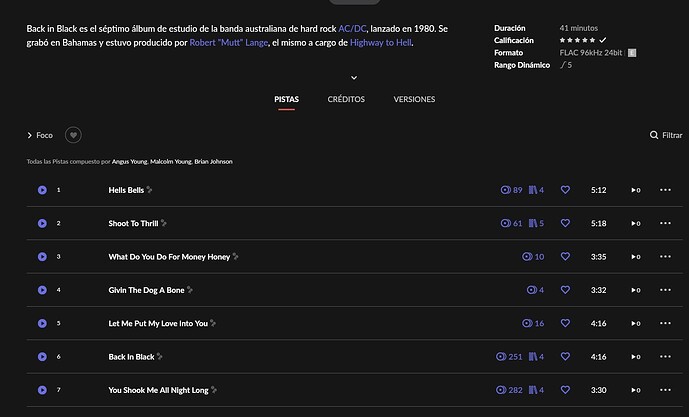
Task: Heart the Givin The Dog A Bone track
Action: tap(566, 290)
